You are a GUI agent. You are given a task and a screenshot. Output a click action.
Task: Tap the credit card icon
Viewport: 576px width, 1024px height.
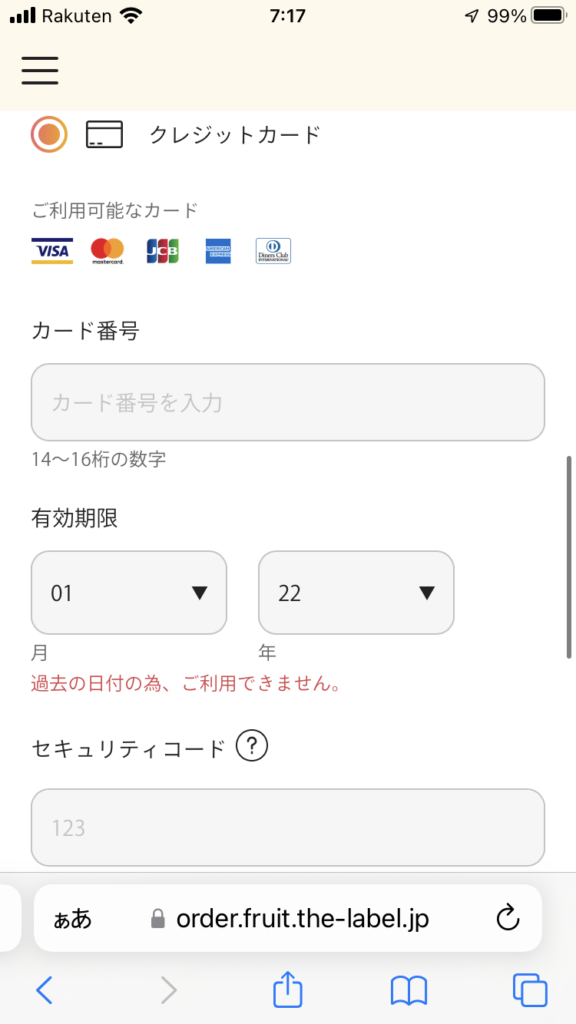click(104, 135)
